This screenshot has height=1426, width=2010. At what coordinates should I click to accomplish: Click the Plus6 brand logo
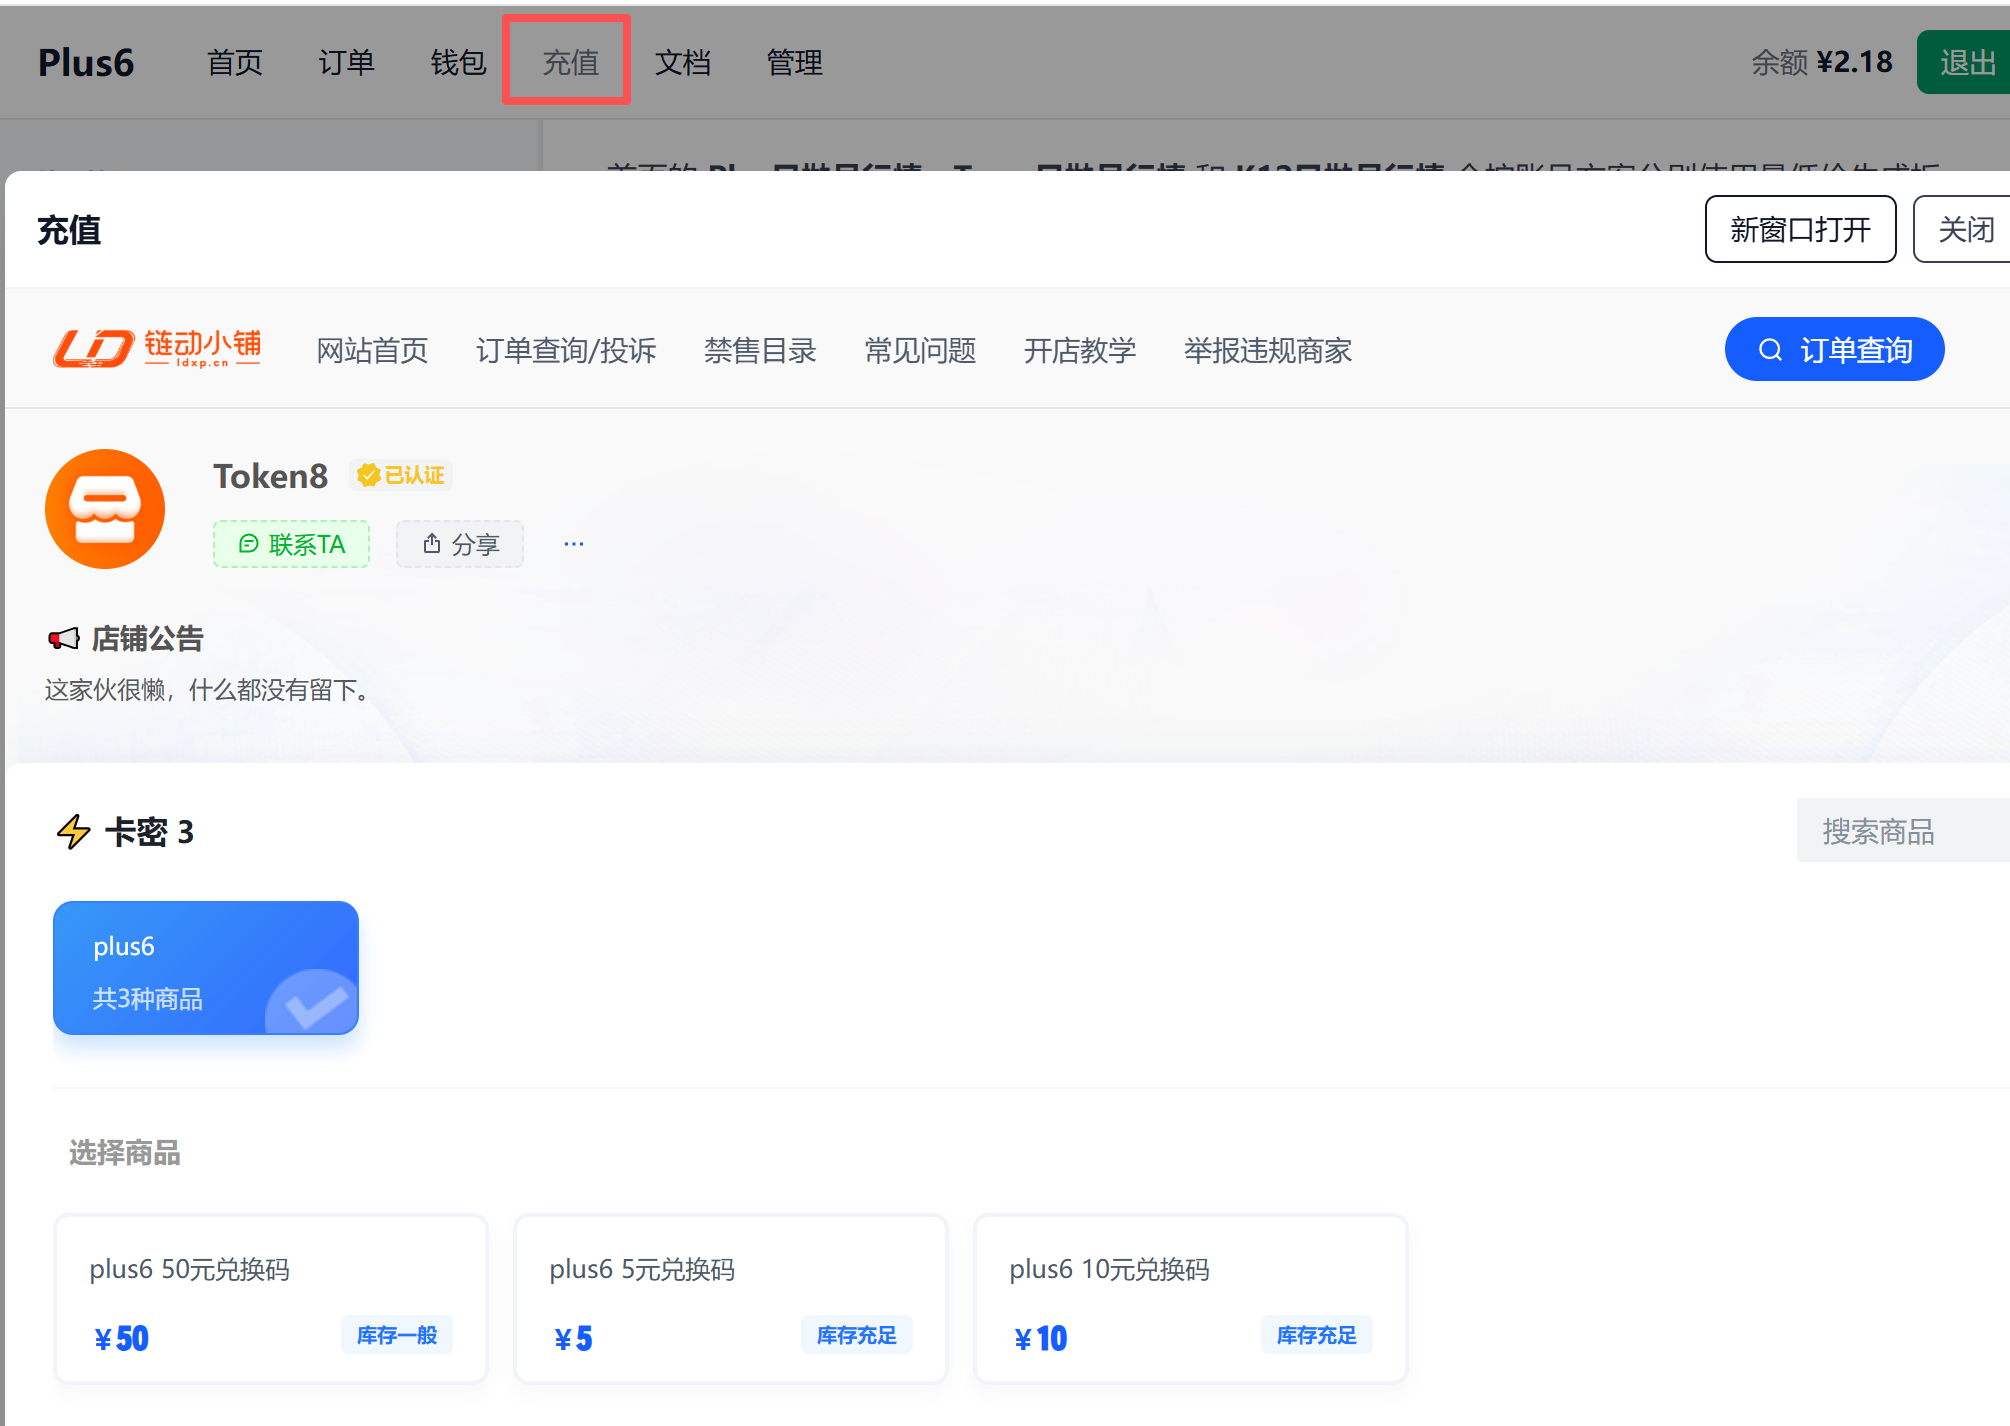coord(86,62)
